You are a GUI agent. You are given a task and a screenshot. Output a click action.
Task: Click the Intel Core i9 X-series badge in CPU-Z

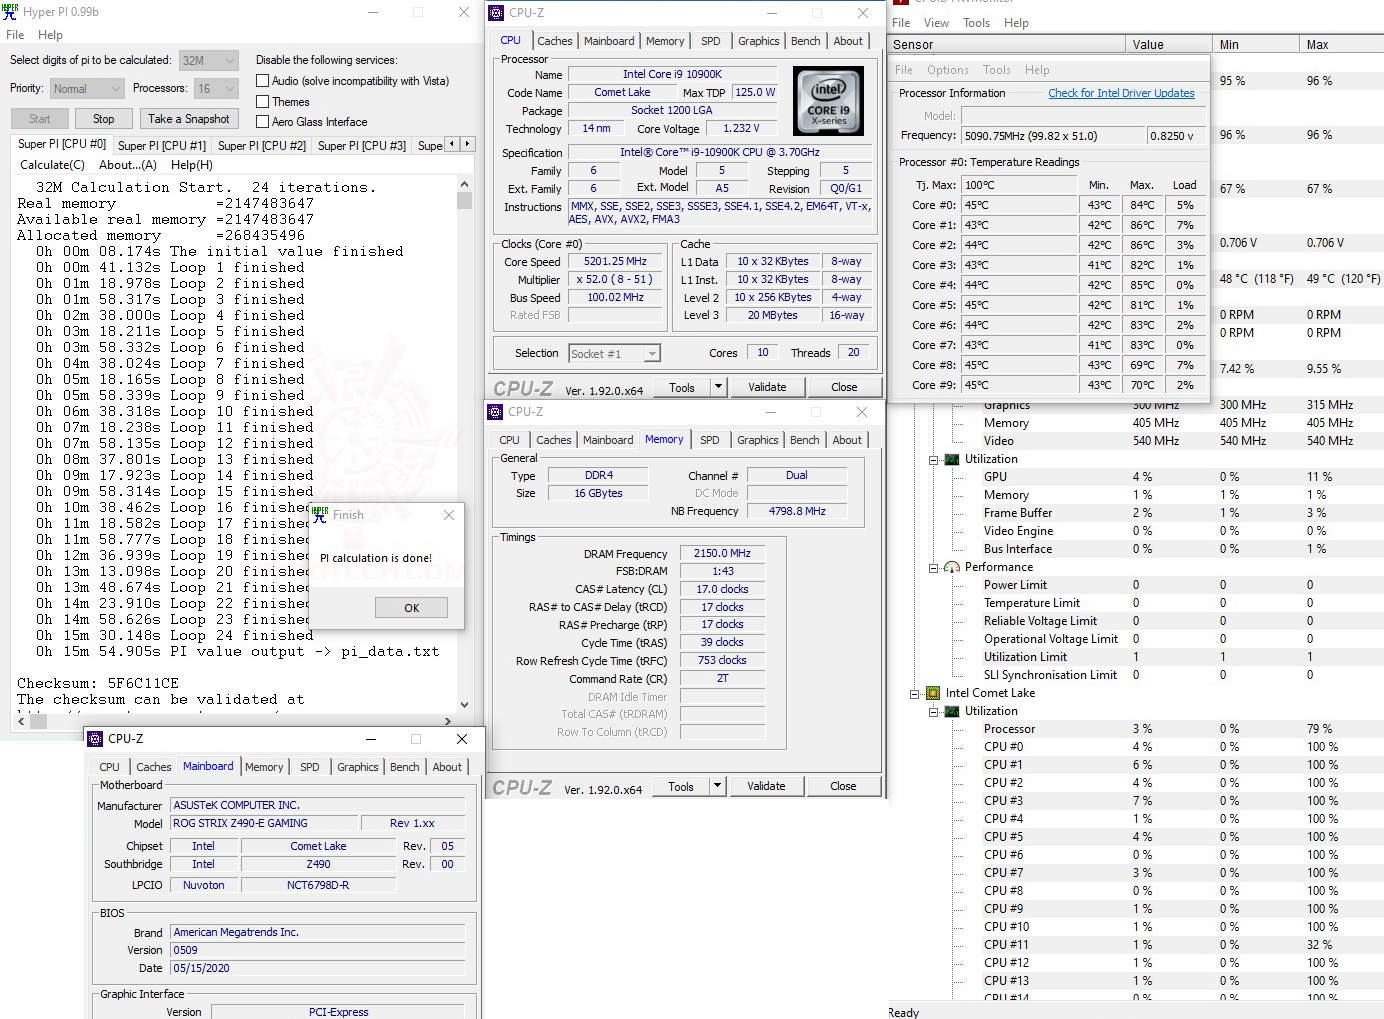[828, 100]
